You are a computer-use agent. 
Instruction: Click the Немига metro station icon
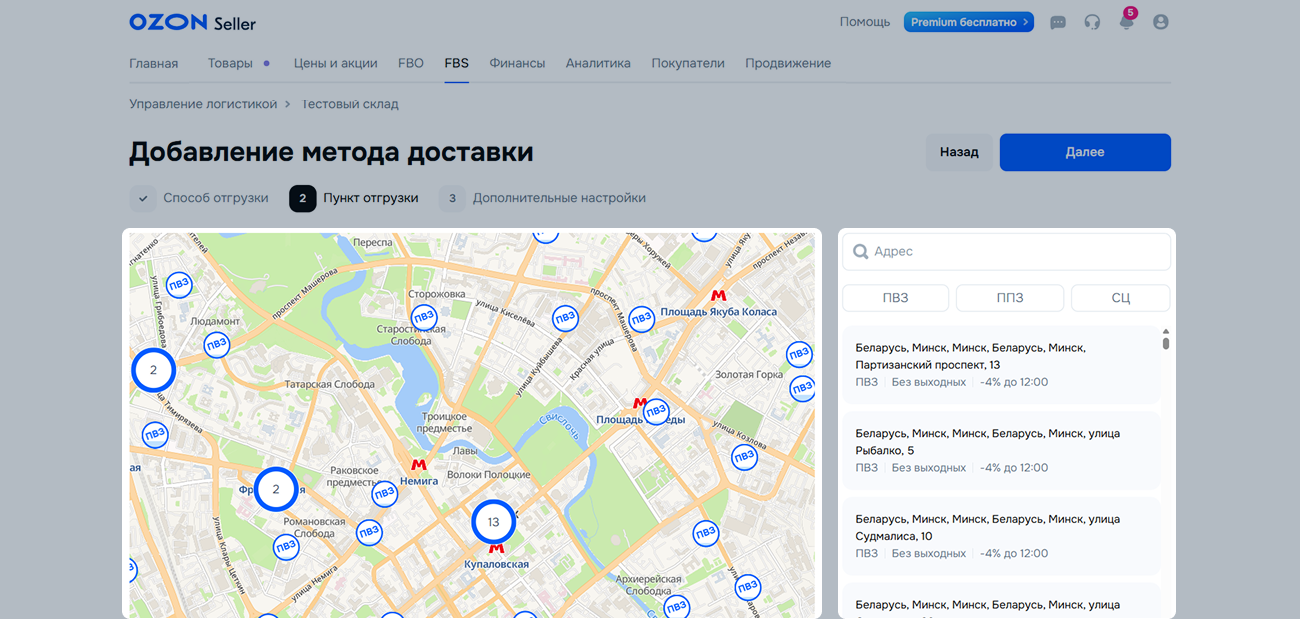click(418, 465)
